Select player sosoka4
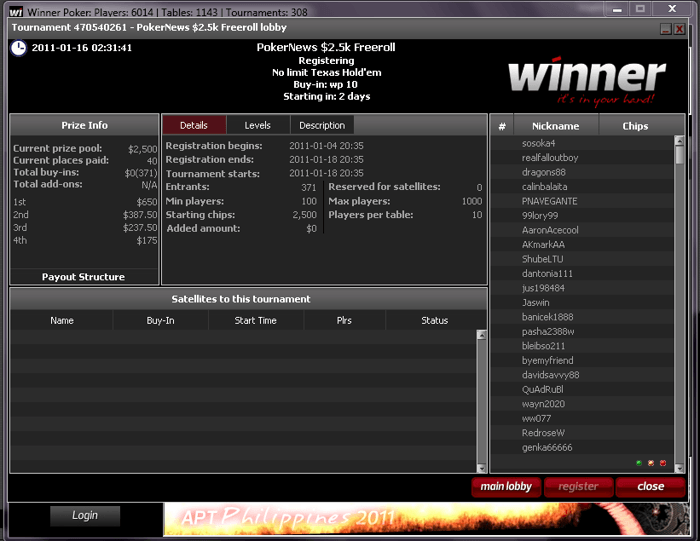700x541 pixels. coord(583,143)
